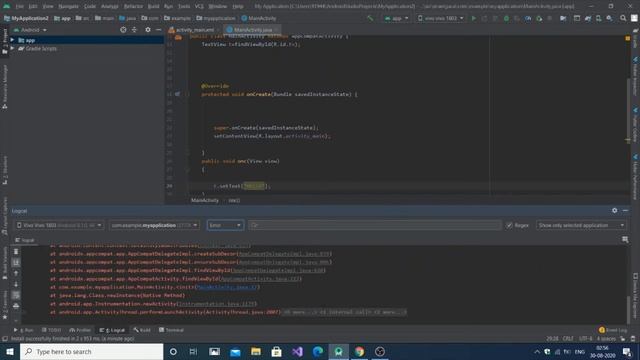Open the Event Log
Image resolution: width=640 pixels, height=360 pixels.
(613, 330)
